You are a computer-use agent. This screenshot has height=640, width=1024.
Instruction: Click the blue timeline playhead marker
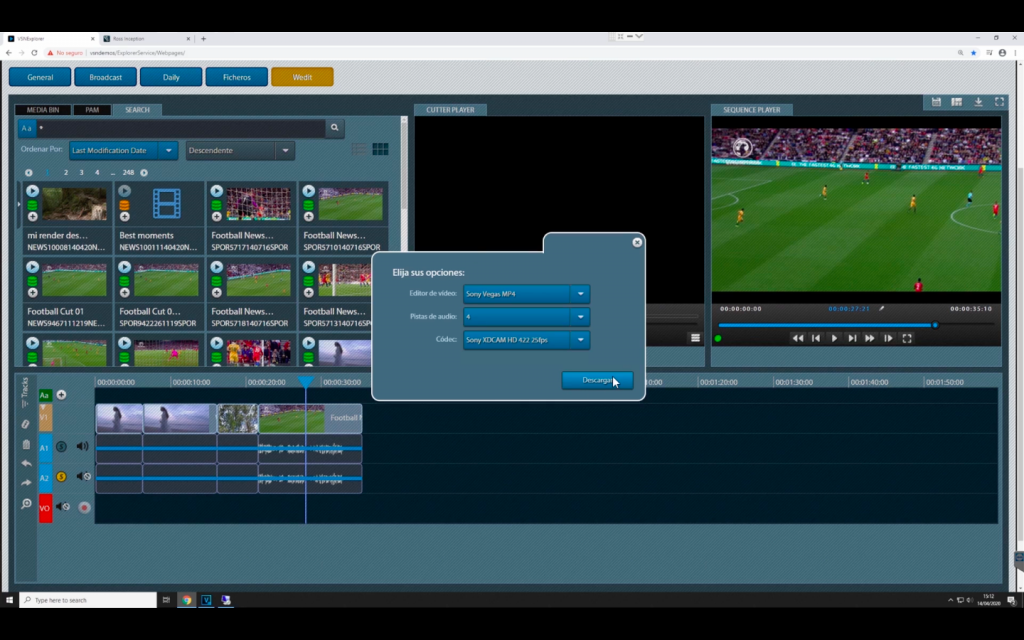click(x=306, y=381)
